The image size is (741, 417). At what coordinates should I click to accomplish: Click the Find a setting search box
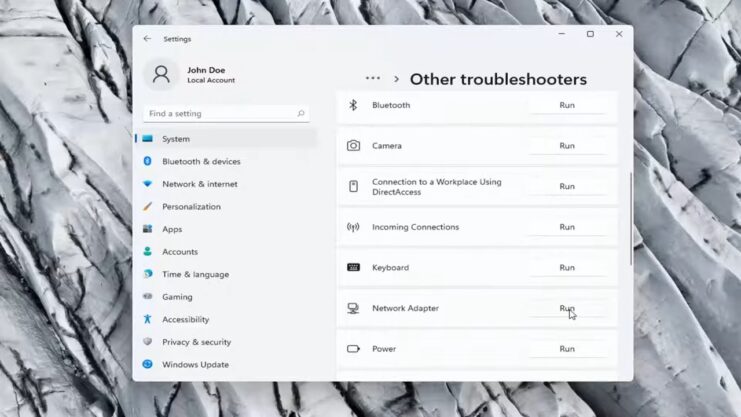point(226,113)
